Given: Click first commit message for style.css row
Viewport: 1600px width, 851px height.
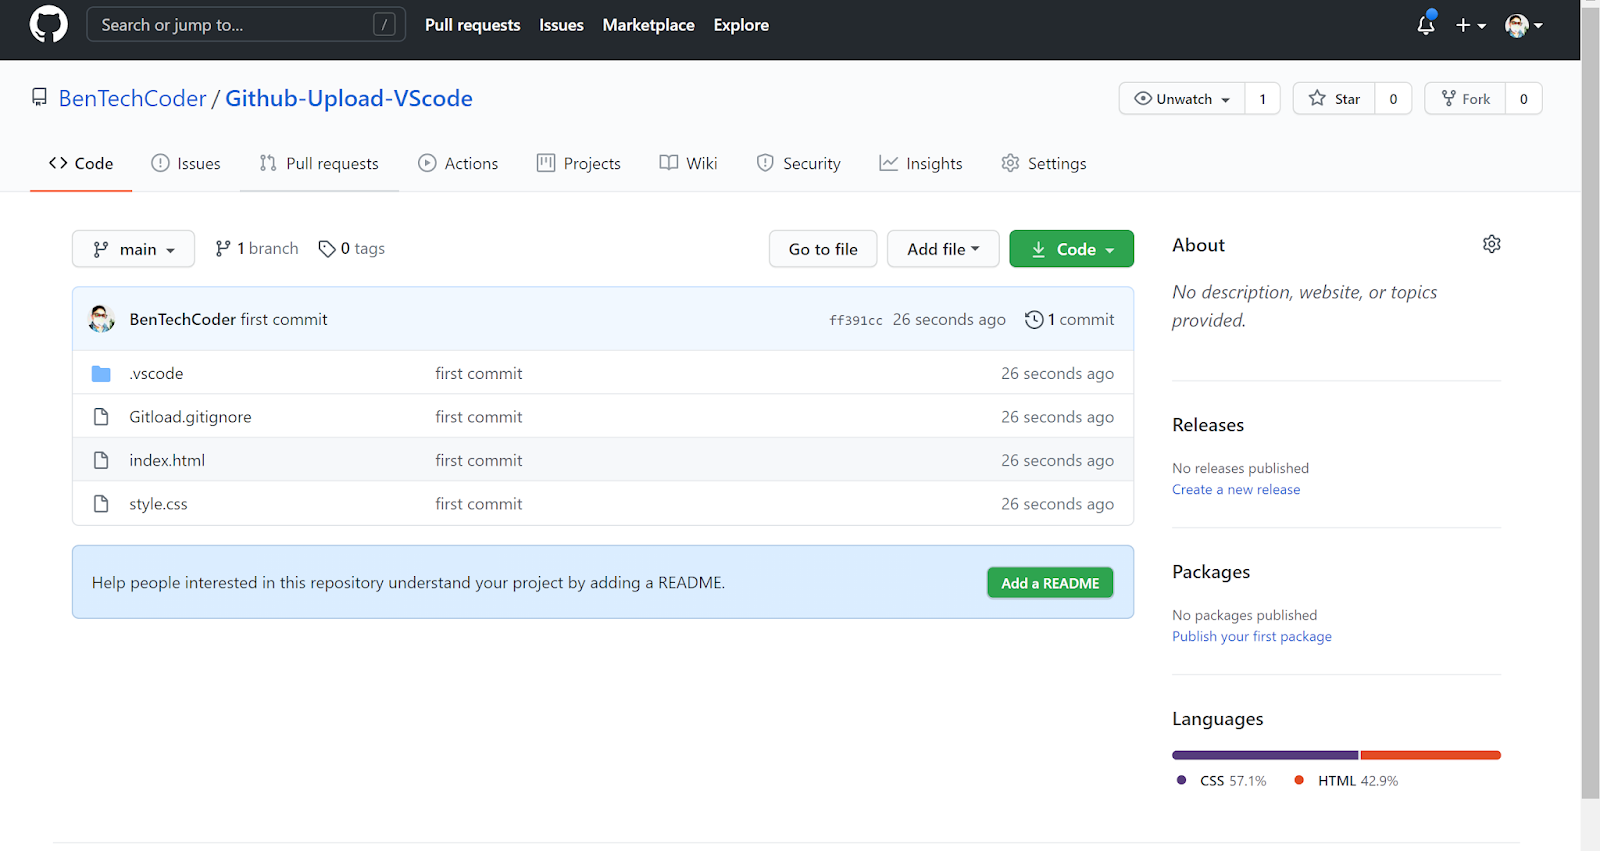Looking at the screenshot, I should click(479, 504).
